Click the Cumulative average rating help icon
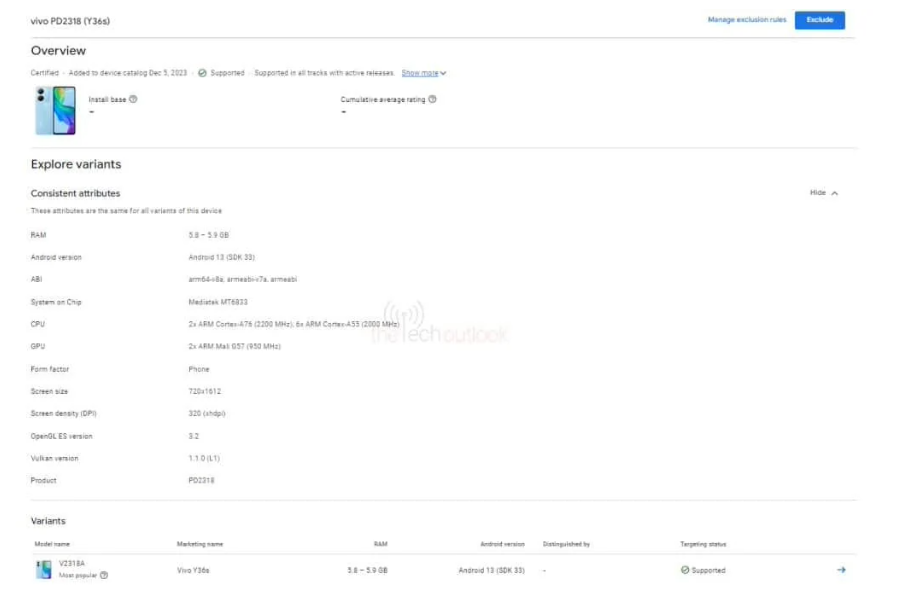The height and width of the screenshot is (611, 913). tap(433, 97)
